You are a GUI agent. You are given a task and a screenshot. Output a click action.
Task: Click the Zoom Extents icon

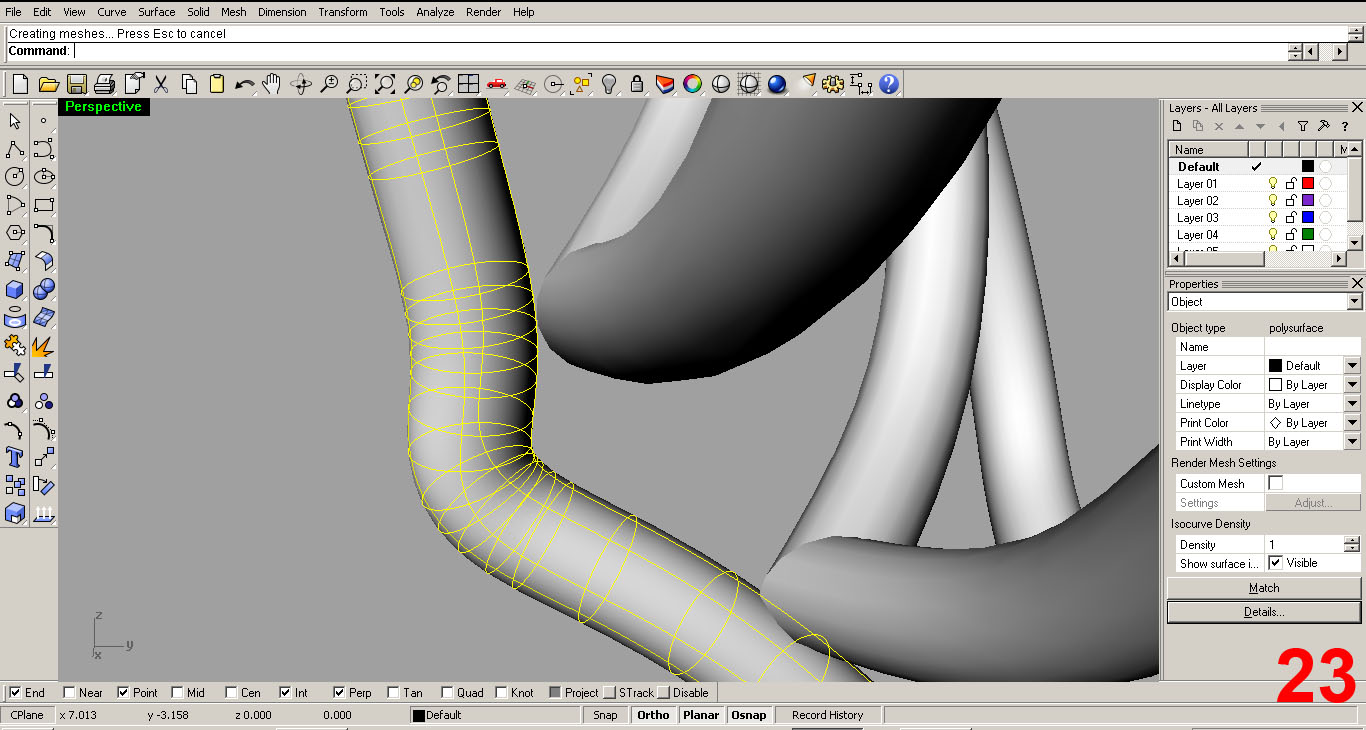(x=385, y=84)
